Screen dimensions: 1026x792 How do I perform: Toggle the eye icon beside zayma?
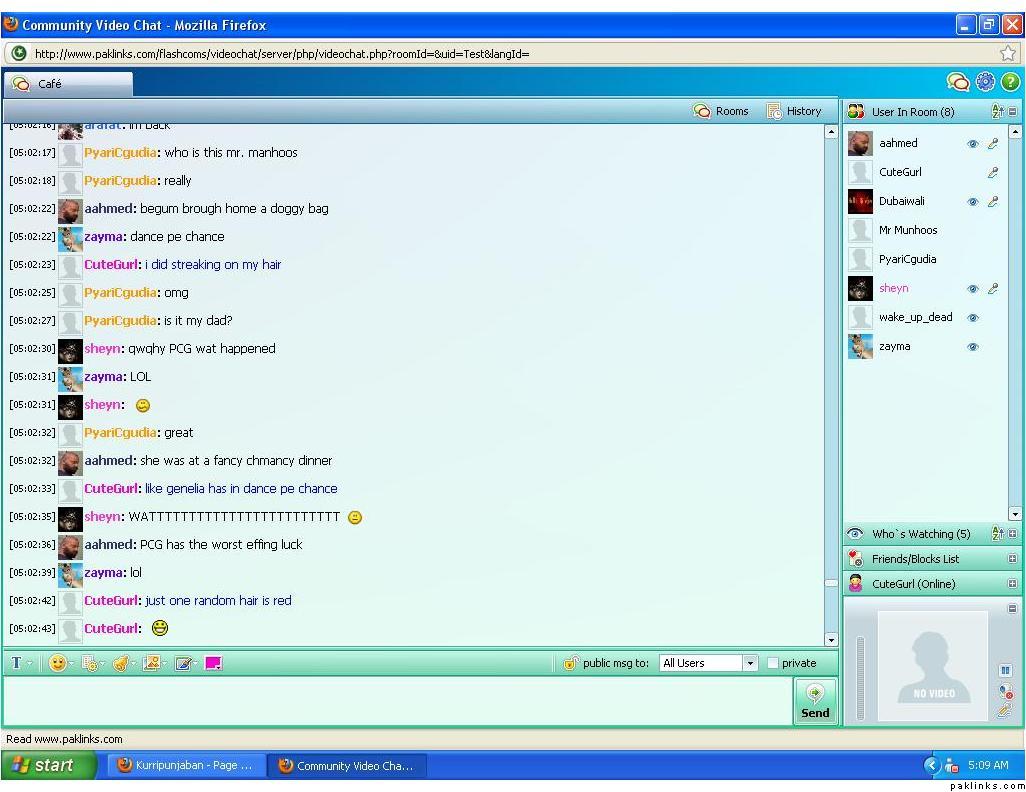pos(972,347)
